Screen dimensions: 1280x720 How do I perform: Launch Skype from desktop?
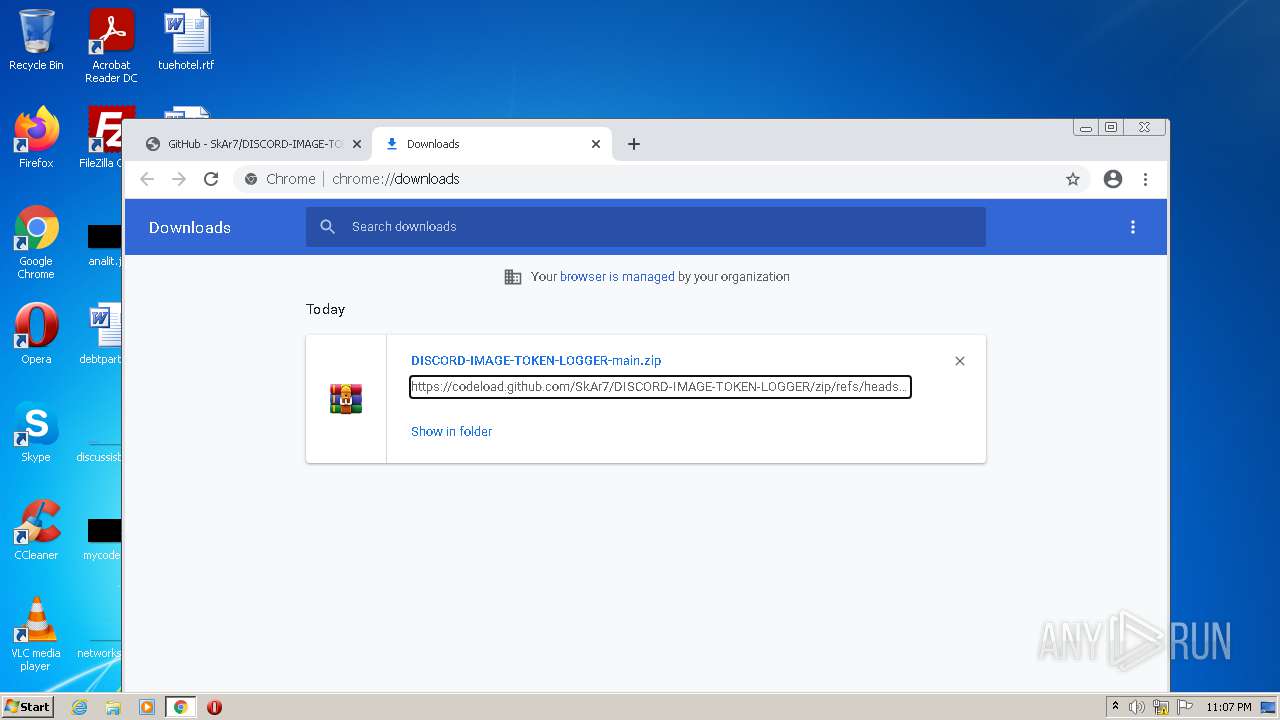pos(36,432)
